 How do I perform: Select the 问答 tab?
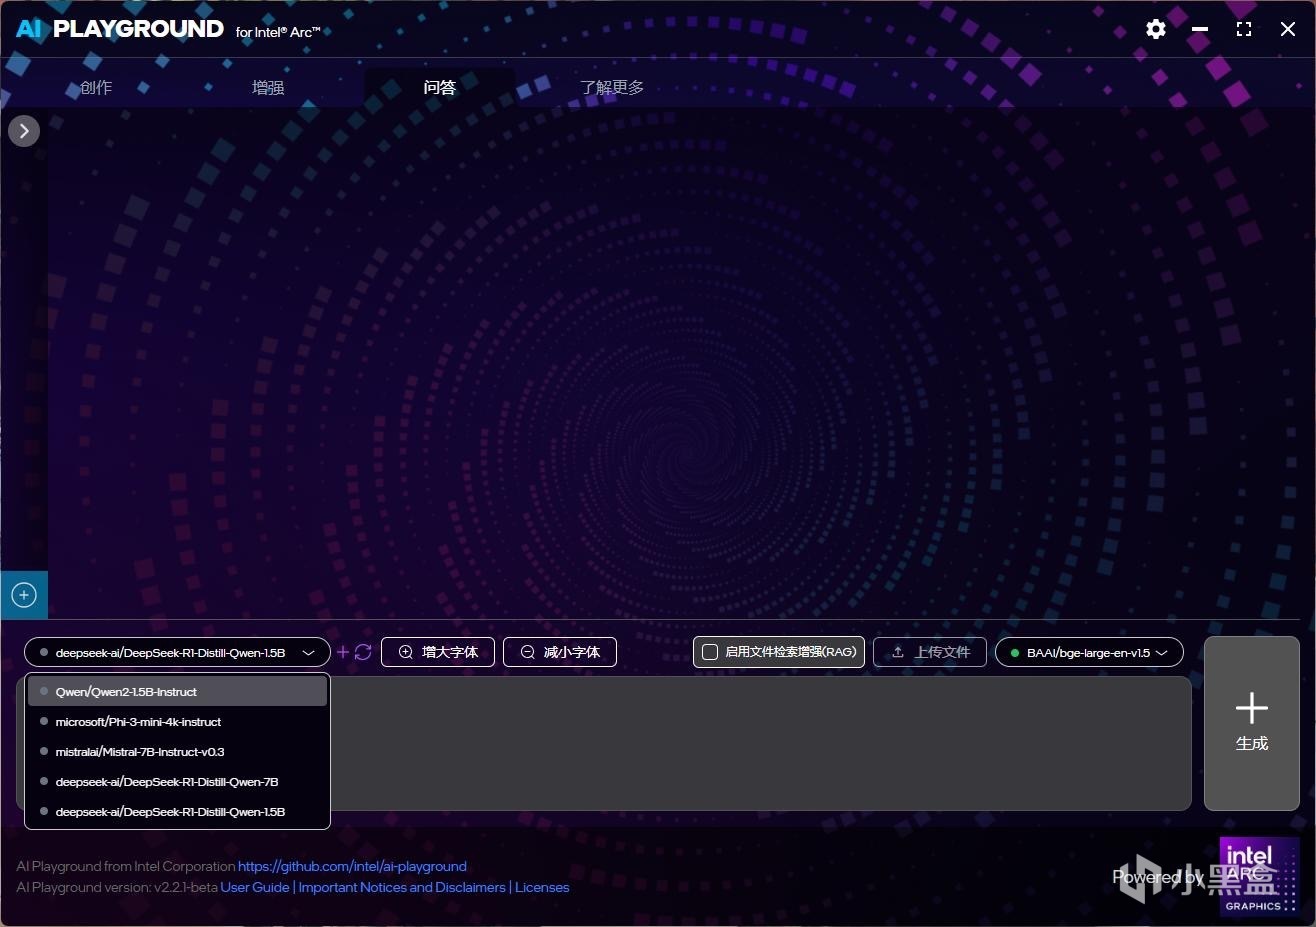click(x=440, y=87)
